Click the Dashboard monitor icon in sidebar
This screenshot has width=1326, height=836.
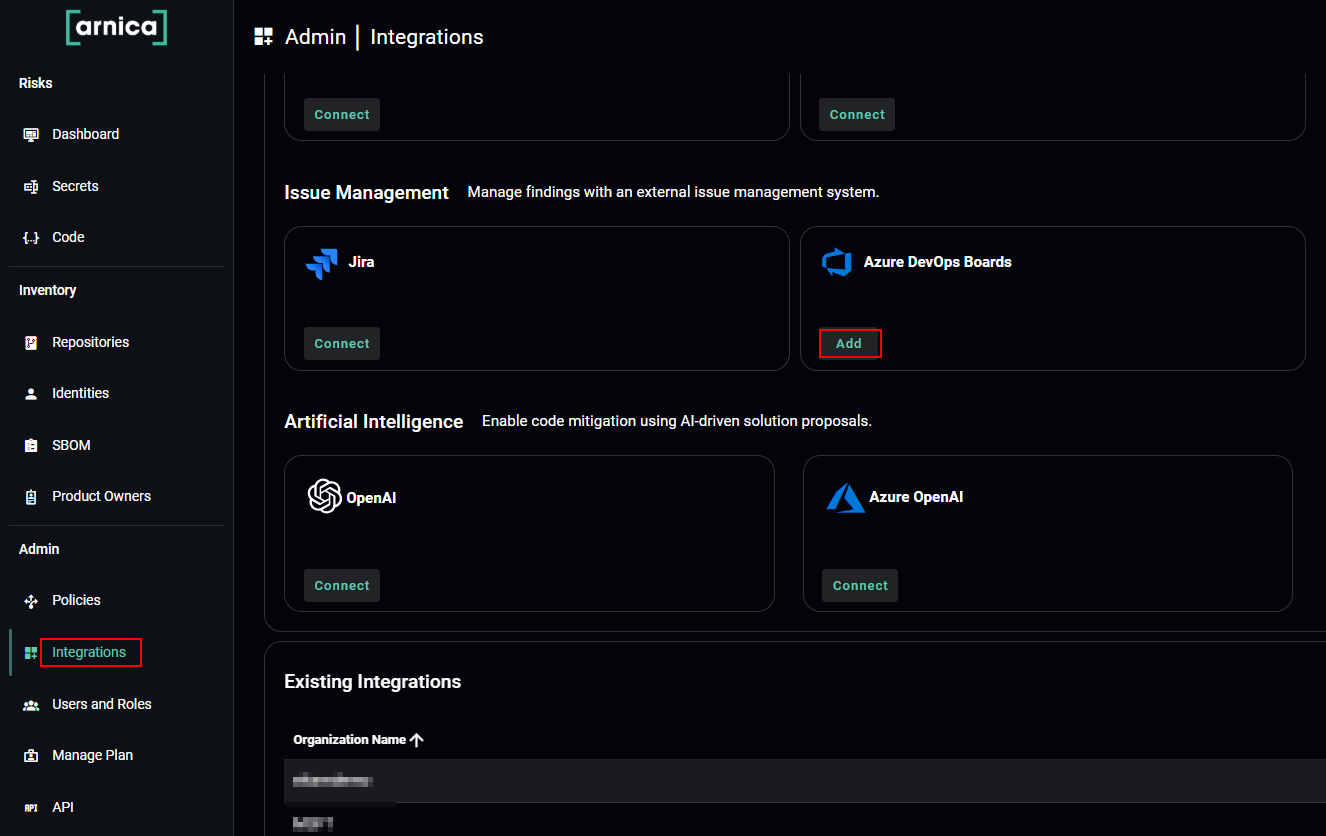click(31, 135)
